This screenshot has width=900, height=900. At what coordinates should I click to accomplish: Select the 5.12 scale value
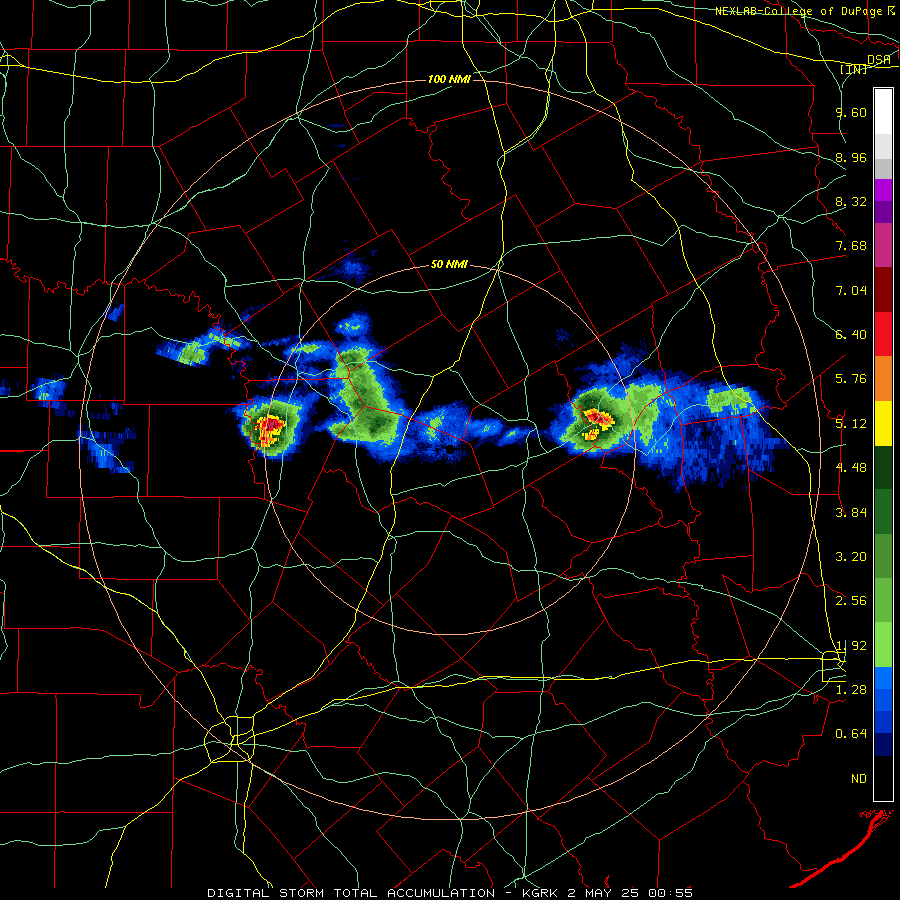(x=851, y=424)
